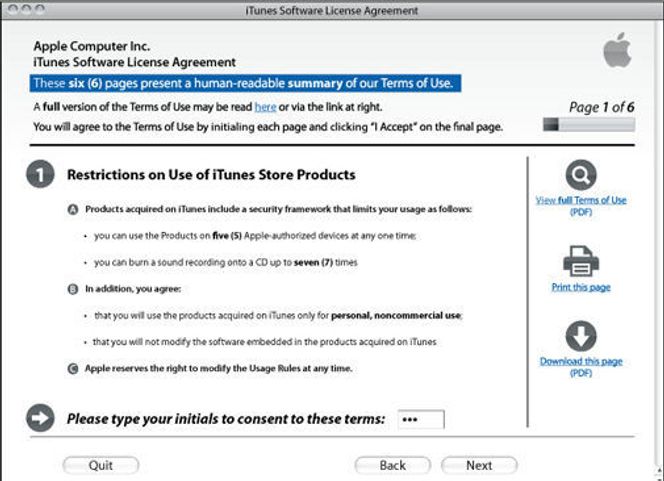Image resolution: width=664 pixels, height=481 pixels.
Task: Click heading 'Restrictions on Use of iTunes Store Products'
Action: 211,174
